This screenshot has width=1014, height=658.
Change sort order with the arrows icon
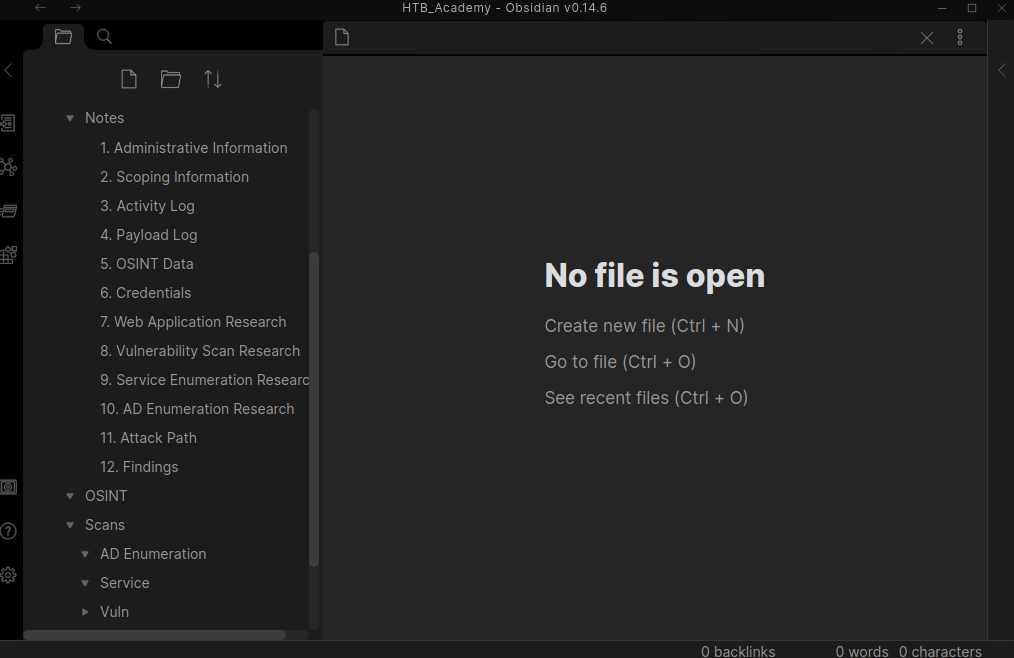(x=213, y=79)
